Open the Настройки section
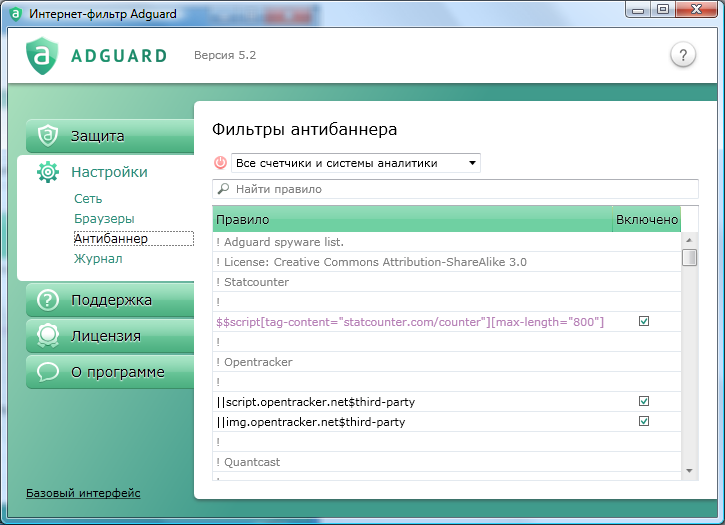Viewport: 725px width, 525px height. click(x=109, y=172)
